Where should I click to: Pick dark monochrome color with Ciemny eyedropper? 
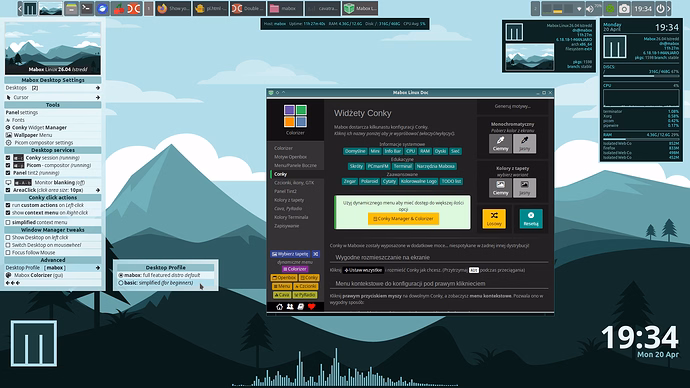click(x=500, y=143)
